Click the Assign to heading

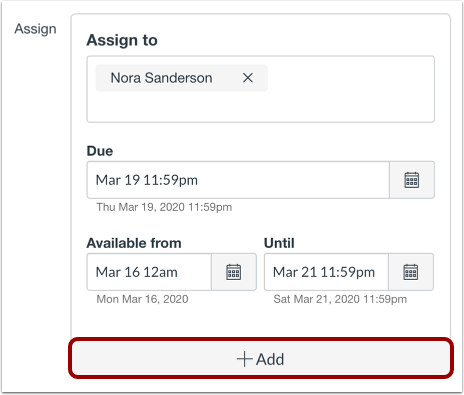[x=122, y=40]
